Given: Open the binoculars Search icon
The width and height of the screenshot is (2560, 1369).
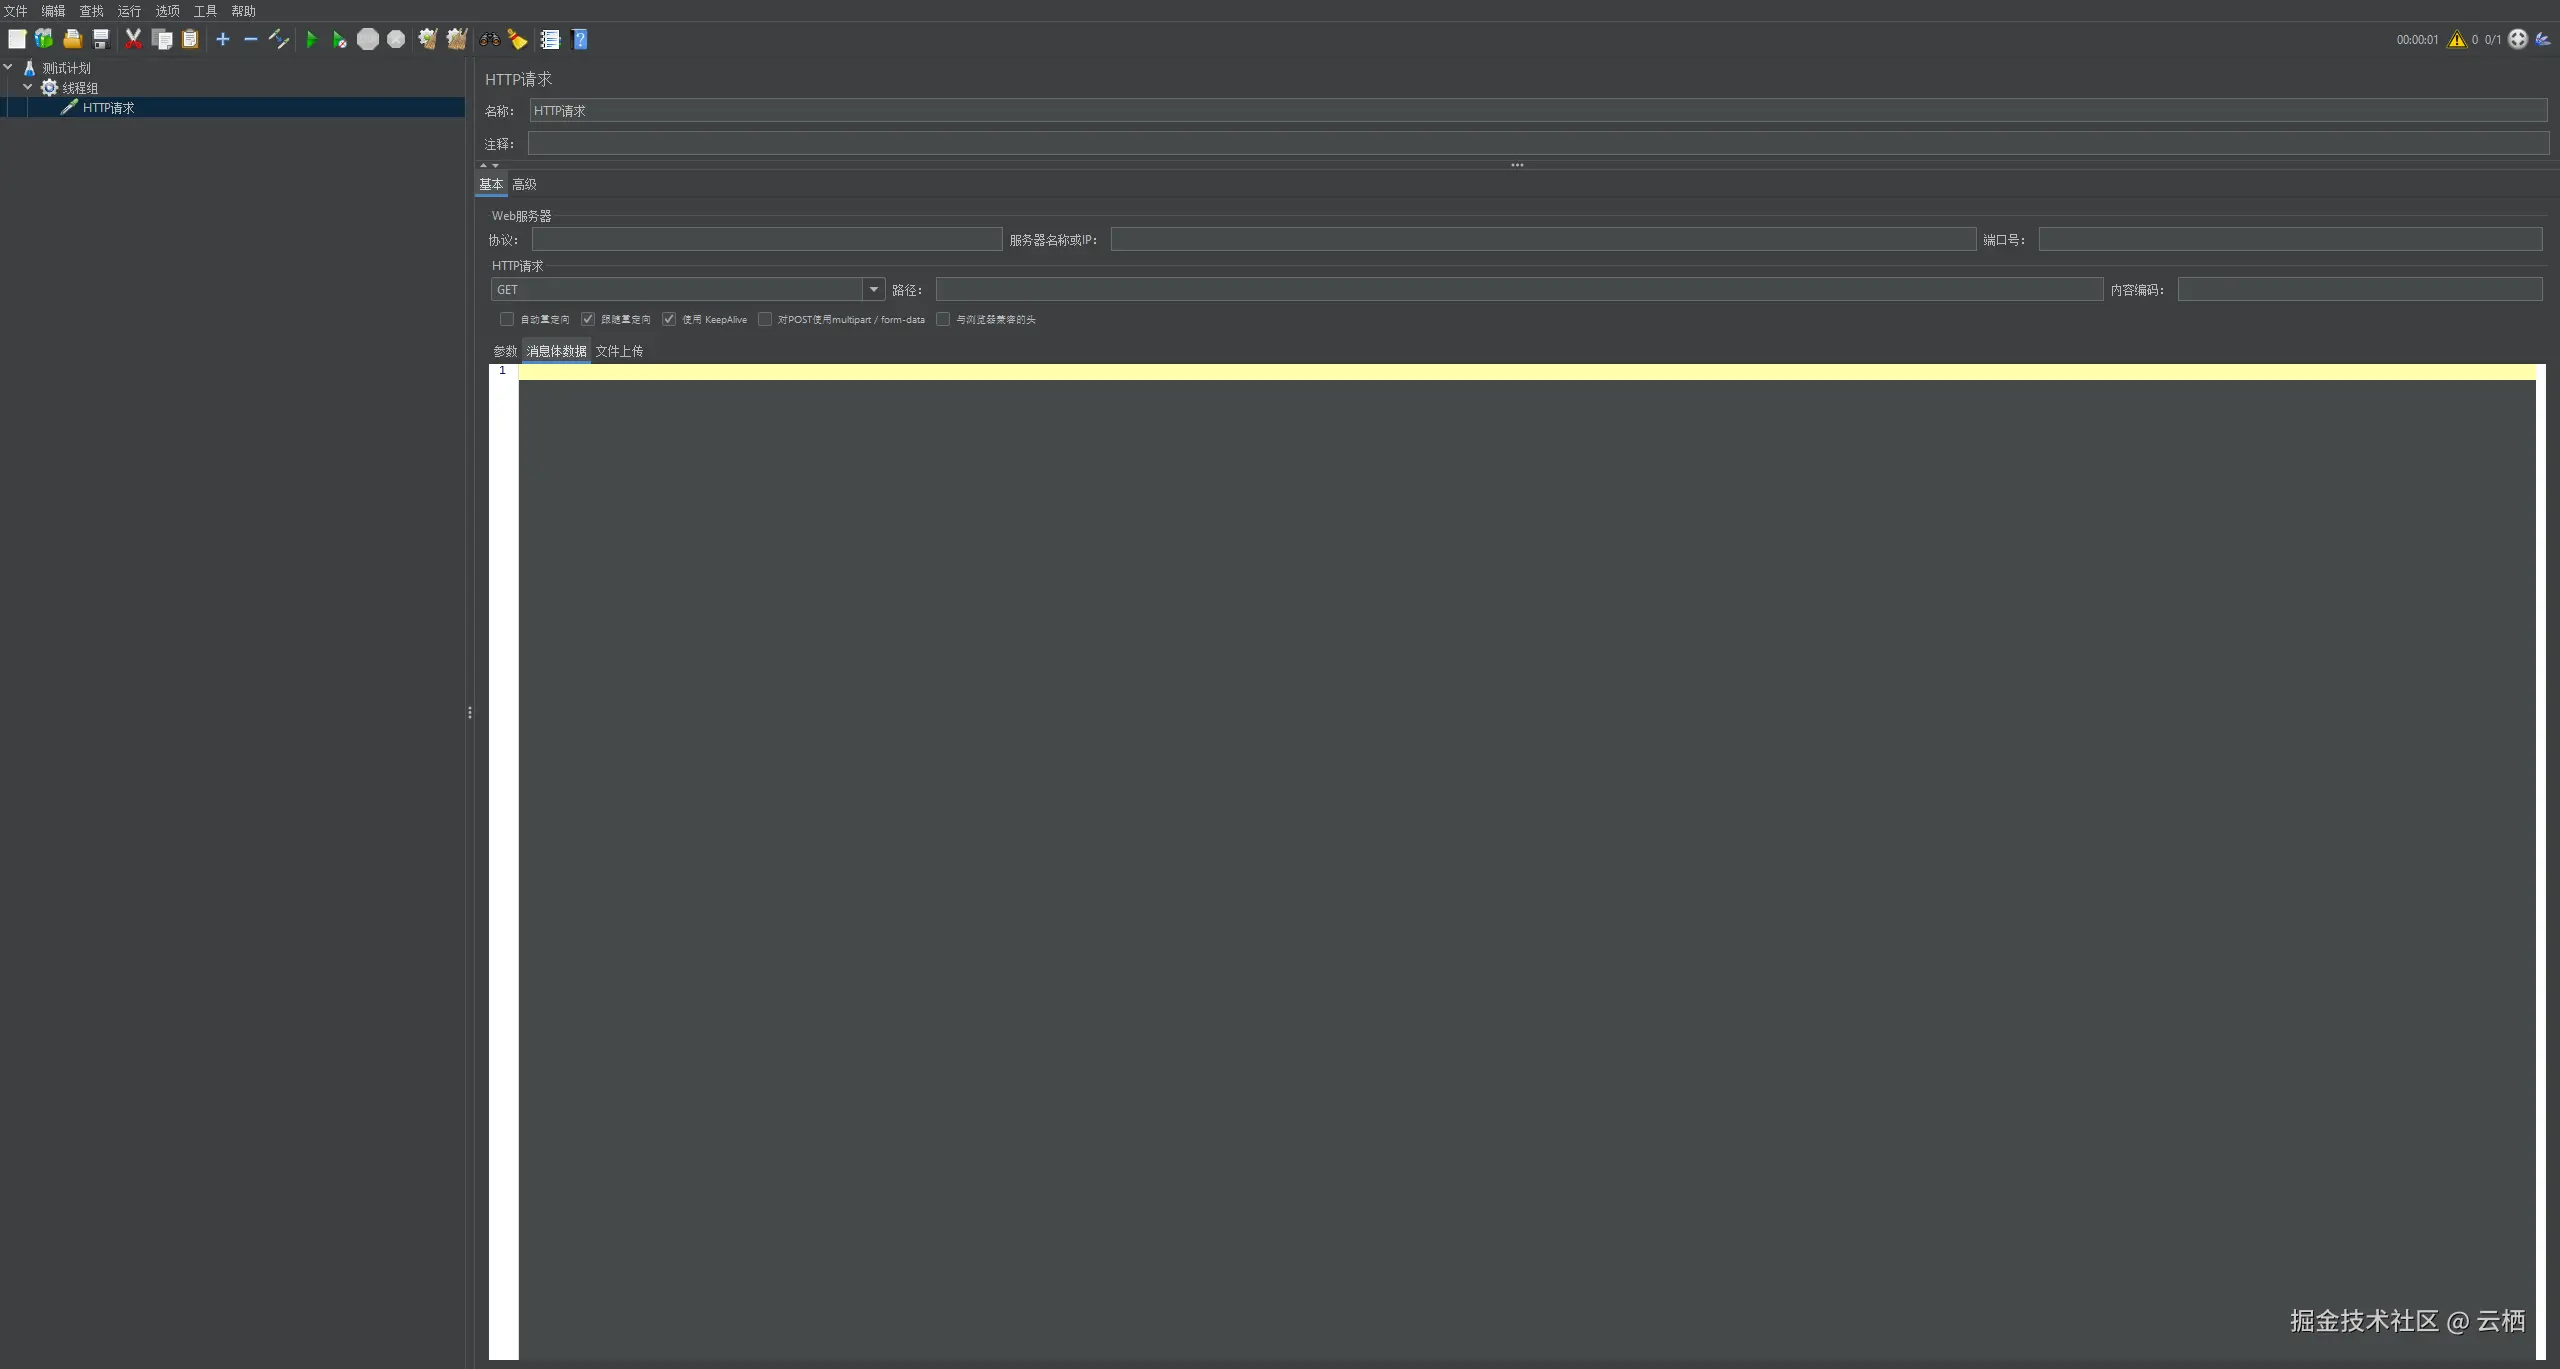Looking at the screenshot, I should pyautogui.click(x=489, y=40).
